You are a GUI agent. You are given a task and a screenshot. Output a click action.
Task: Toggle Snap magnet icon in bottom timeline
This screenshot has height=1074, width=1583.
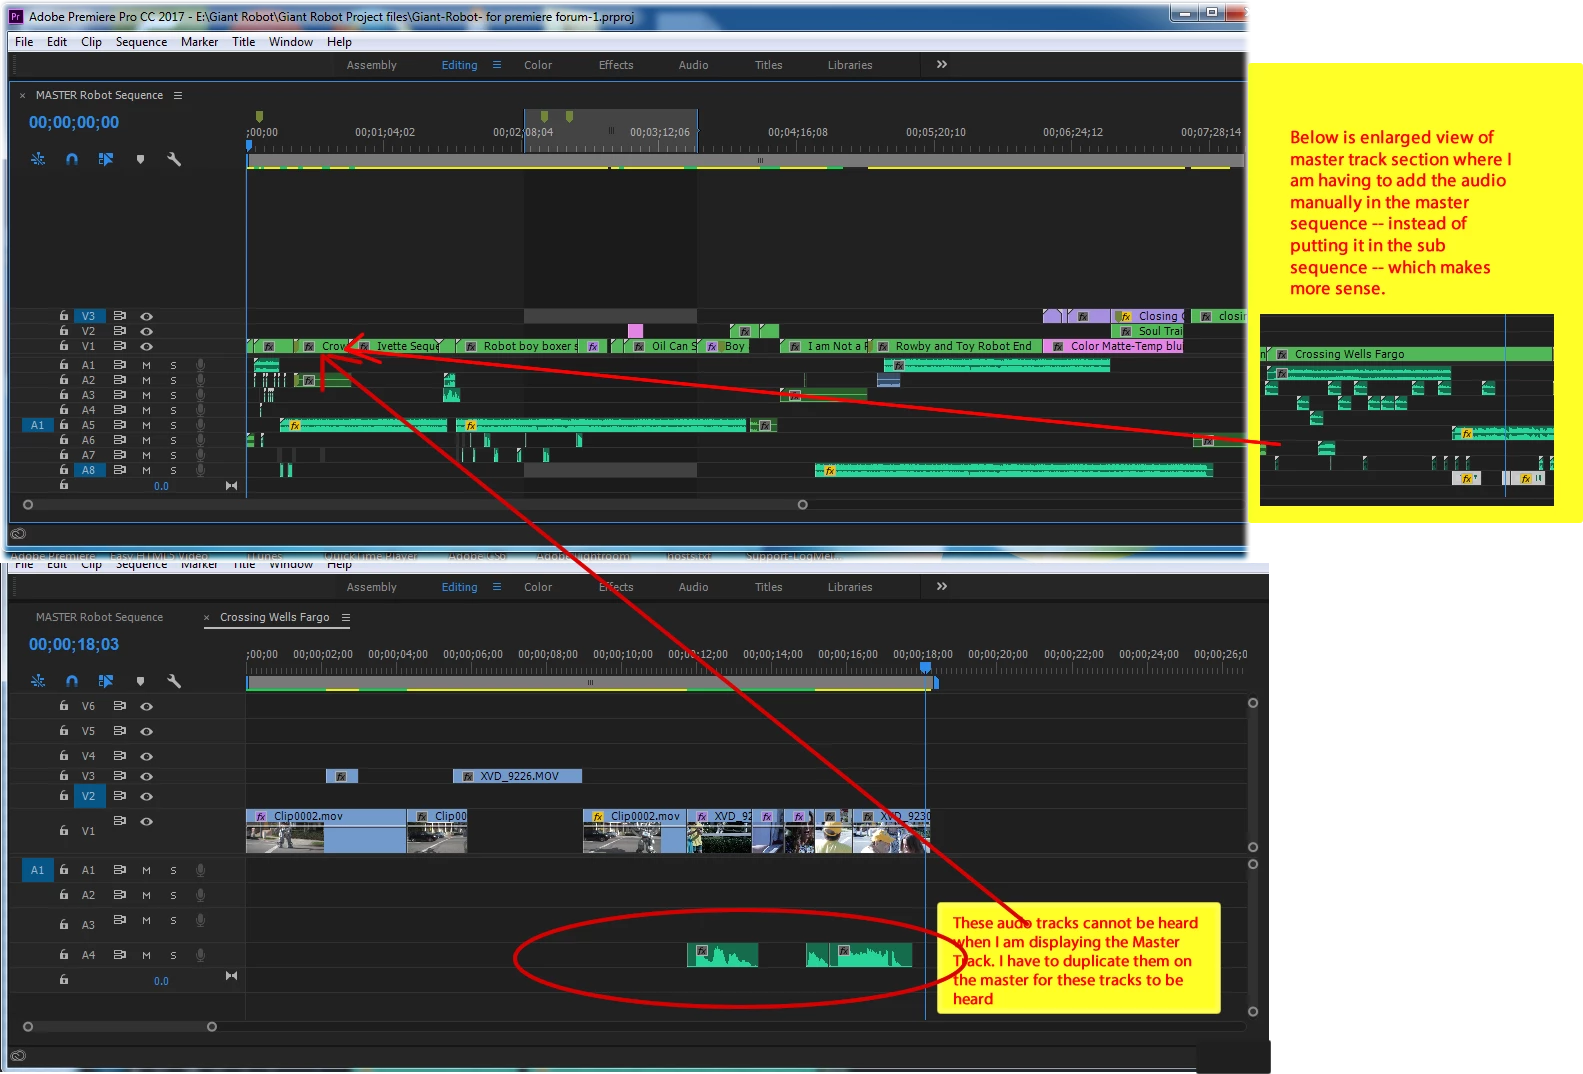72,681
